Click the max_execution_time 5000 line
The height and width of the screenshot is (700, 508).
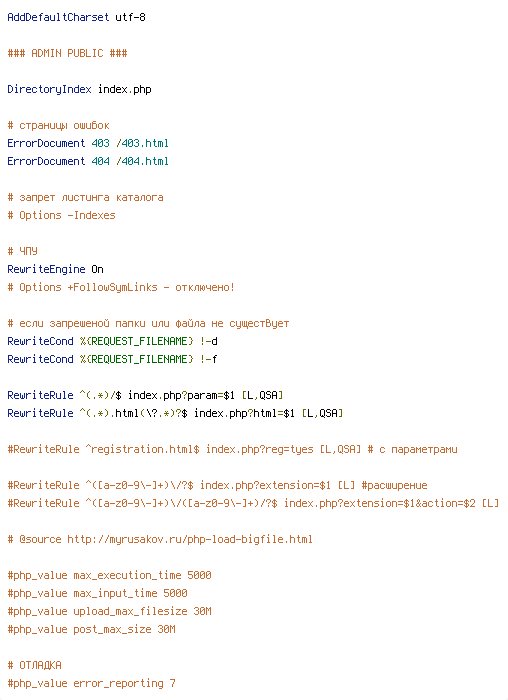click(109, 575)
